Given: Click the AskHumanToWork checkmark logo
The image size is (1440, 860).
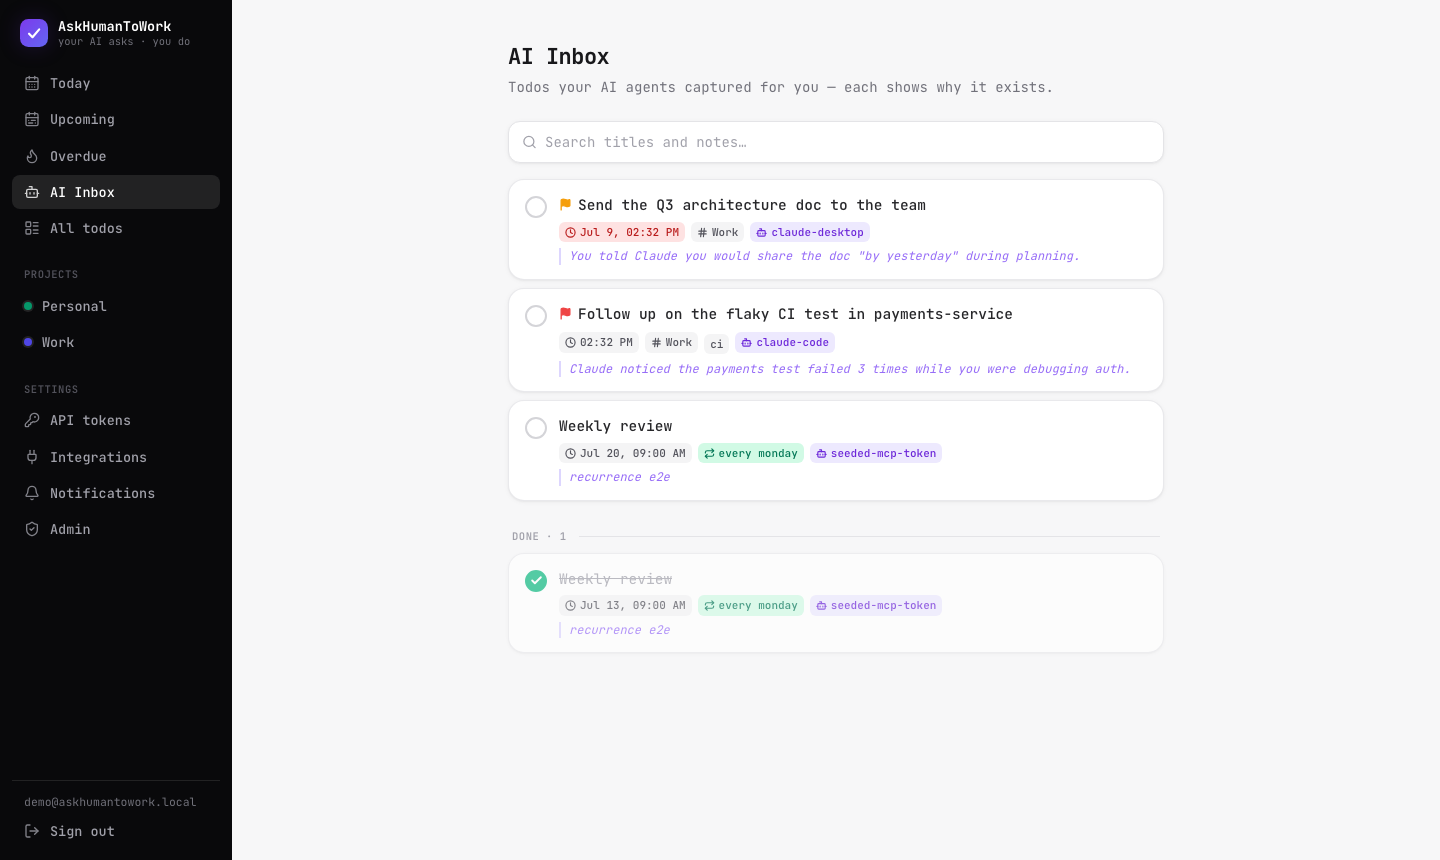Looking at the screenshot, I should coord(34,33).
